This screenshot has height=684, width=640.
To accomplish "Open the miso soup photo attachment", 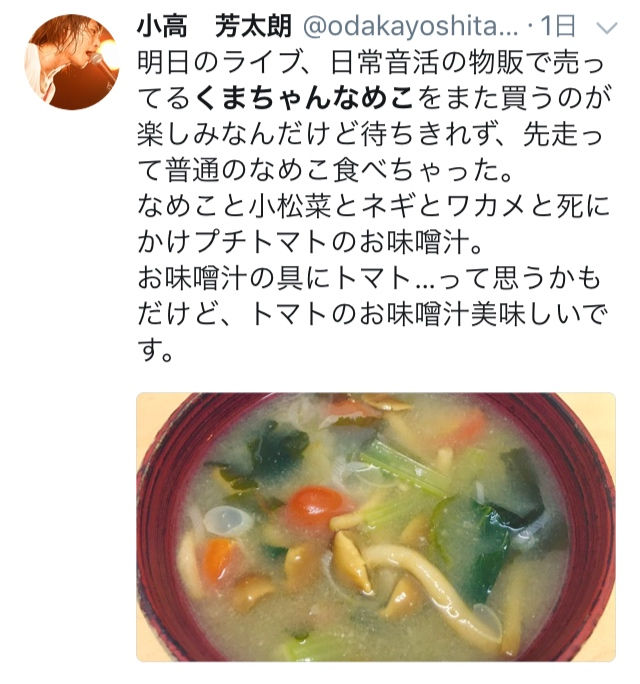I will coord(376,527).
